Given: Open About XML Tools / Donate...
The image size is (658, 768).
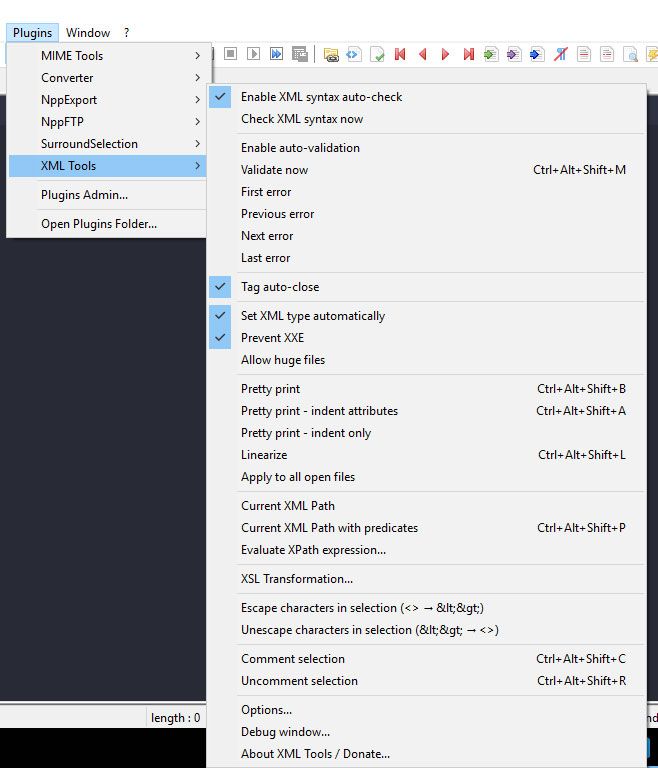Looking at the screenshot, I should point(427,754).
